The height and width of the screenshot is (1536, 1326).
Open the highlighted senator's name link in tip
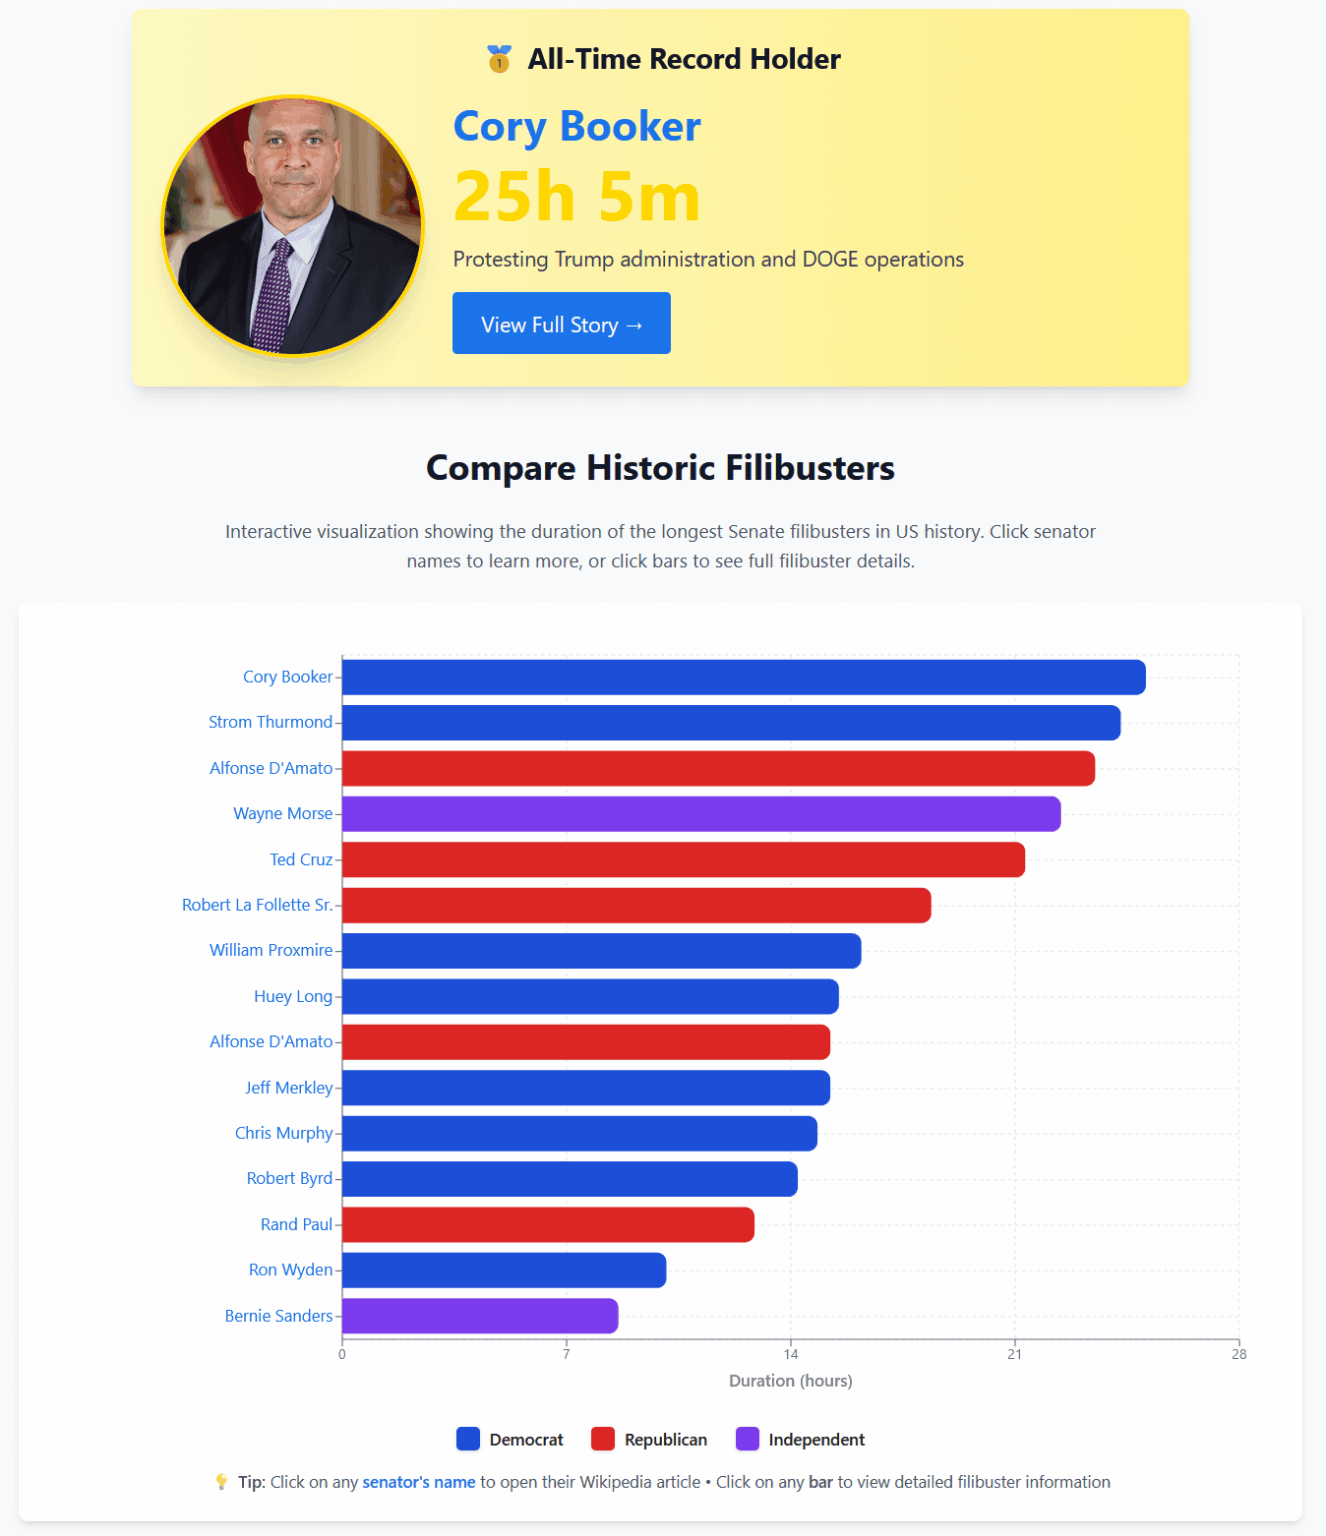pyautogui.click(x=419, y=1481)
